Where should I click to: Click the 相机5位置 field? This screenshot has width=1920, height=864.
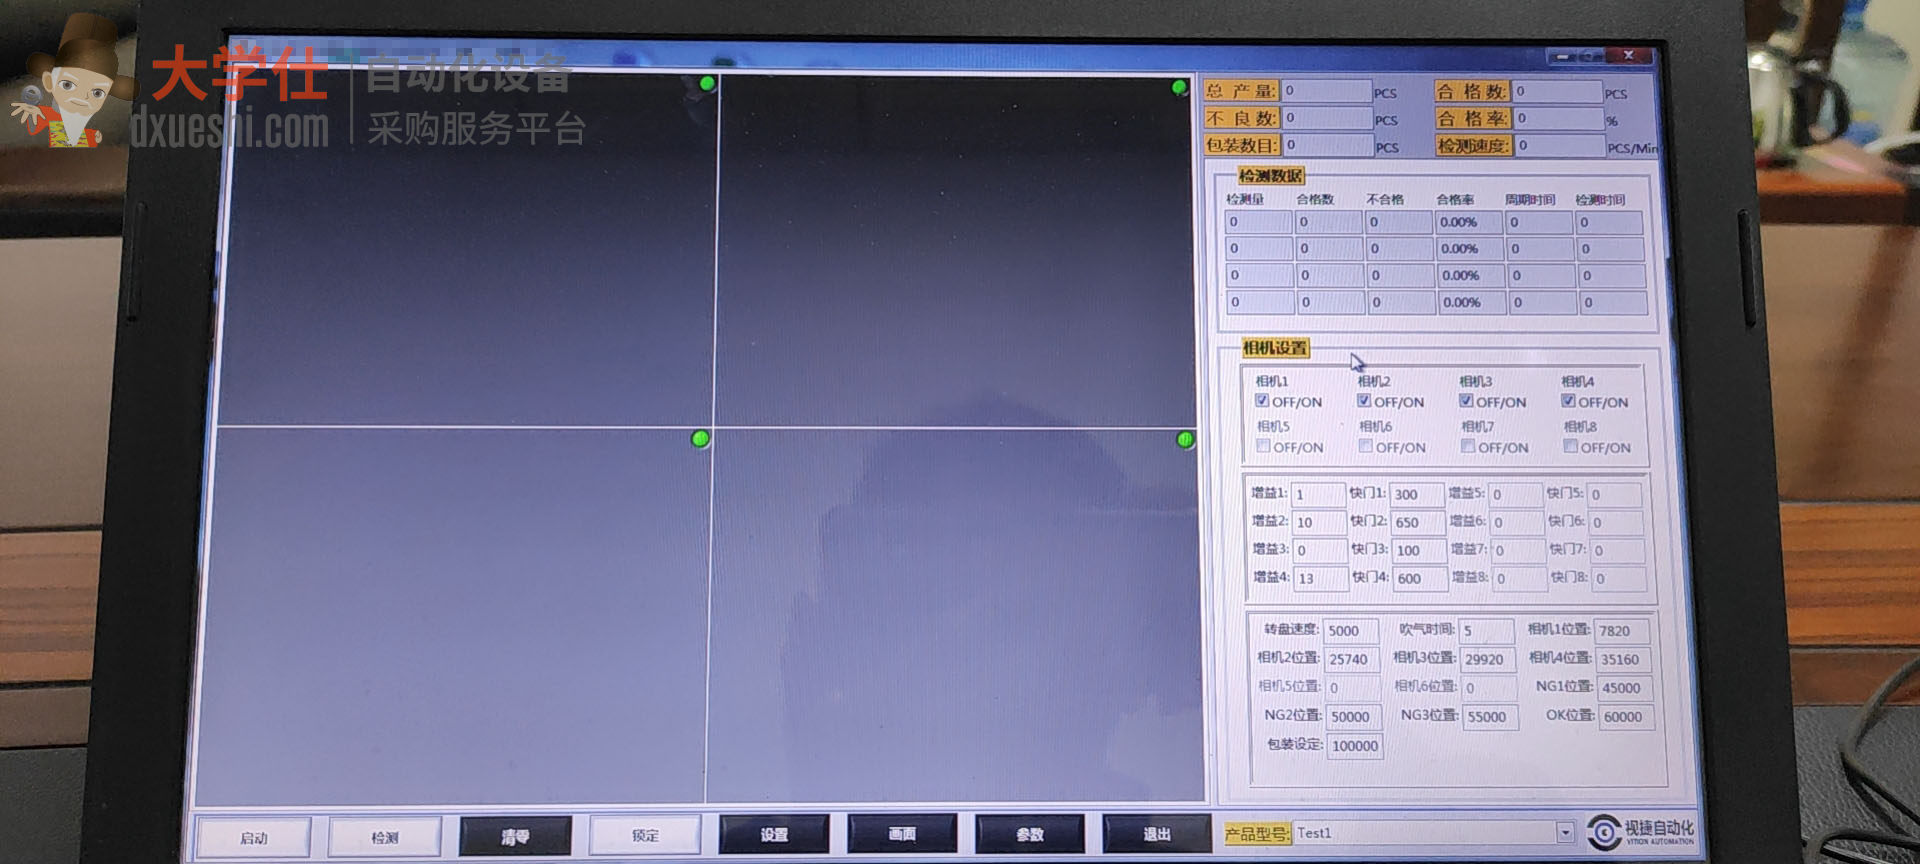pyautogui.click(x=1354, y=688)
